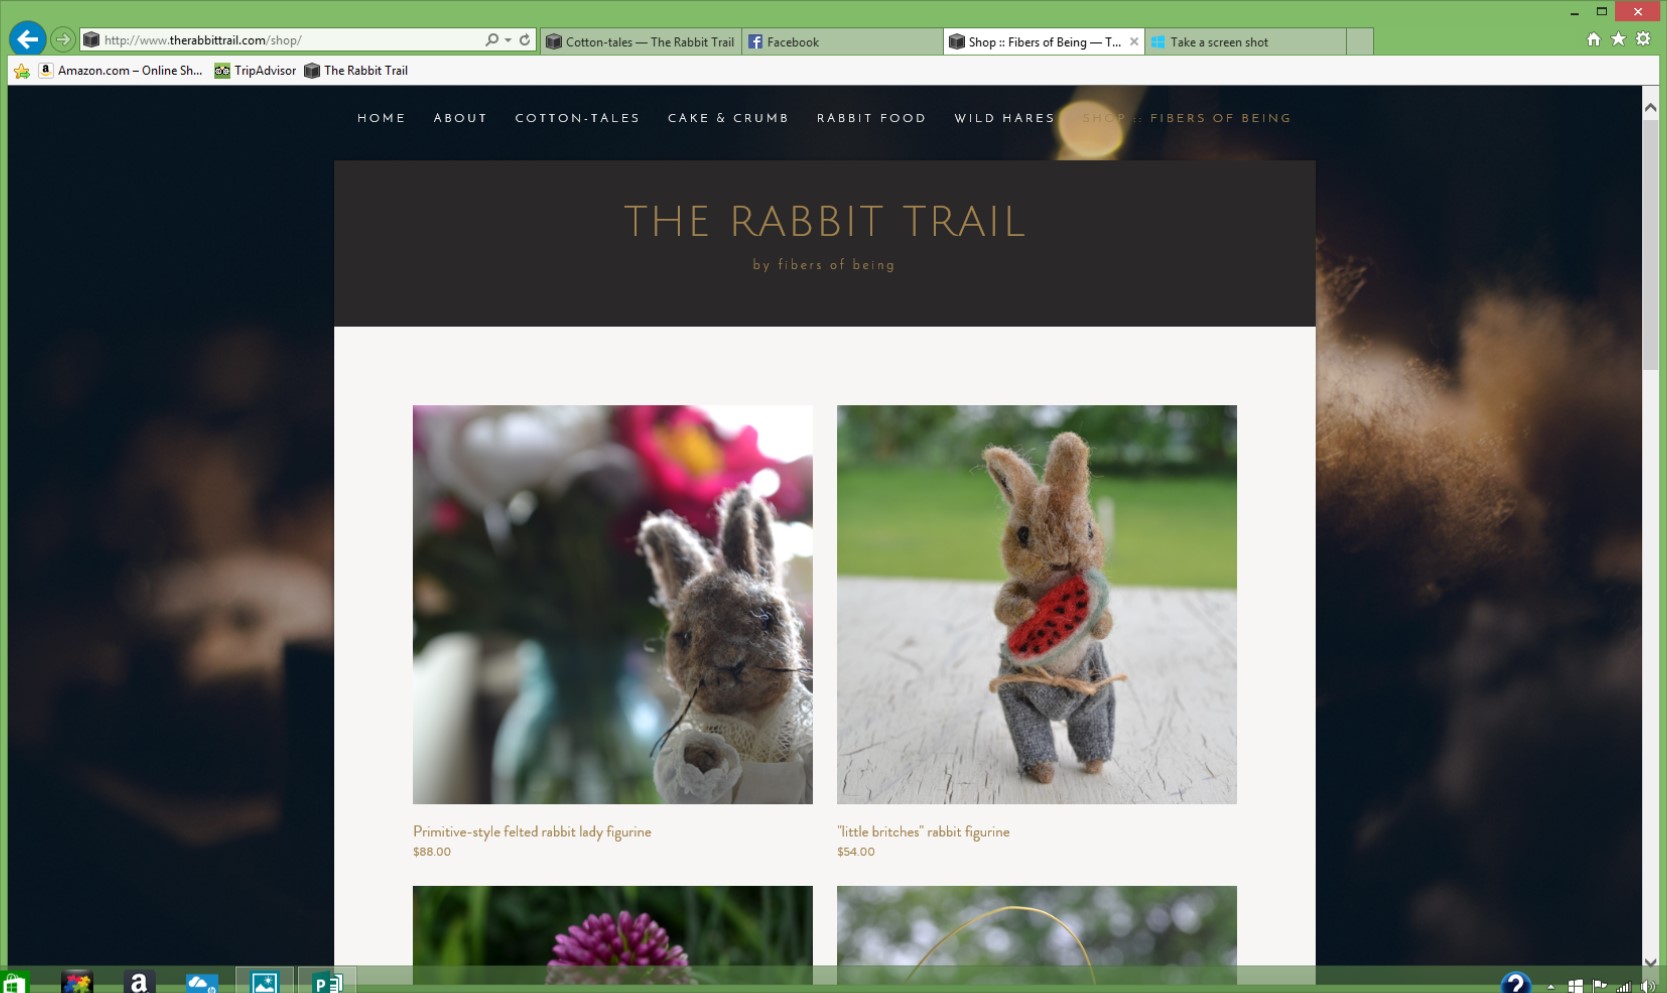Open TripAdvisor bookmark in favorites bar
Image resolution: width=1667 pixels, height=993 pixels.
coord(255,70)
